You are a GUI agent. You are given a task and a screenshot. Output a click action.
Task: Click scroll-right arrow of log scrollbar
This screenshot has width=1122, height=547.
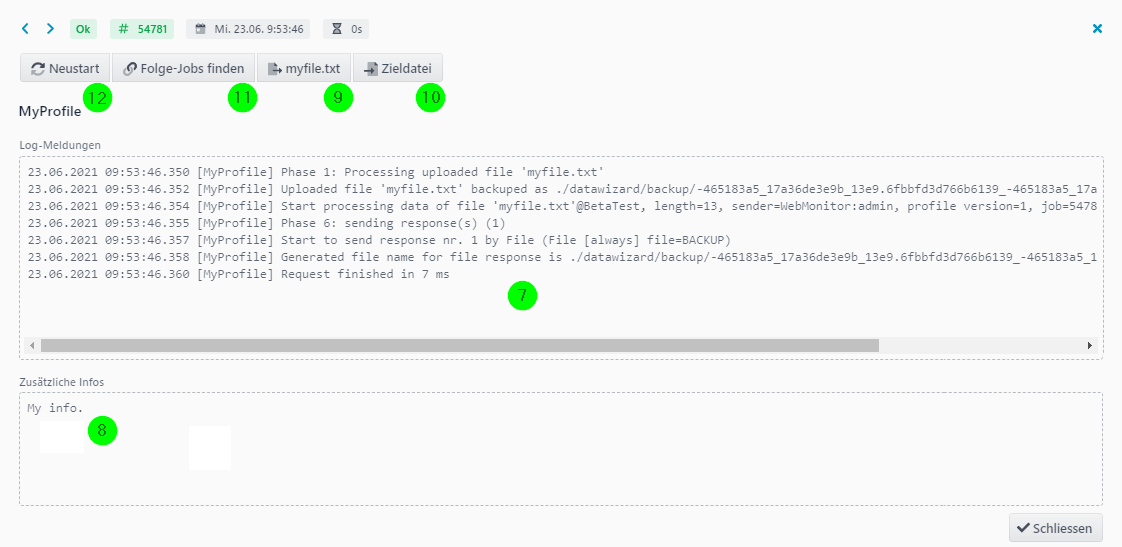pyautogui.click(x=1090, y=345)
